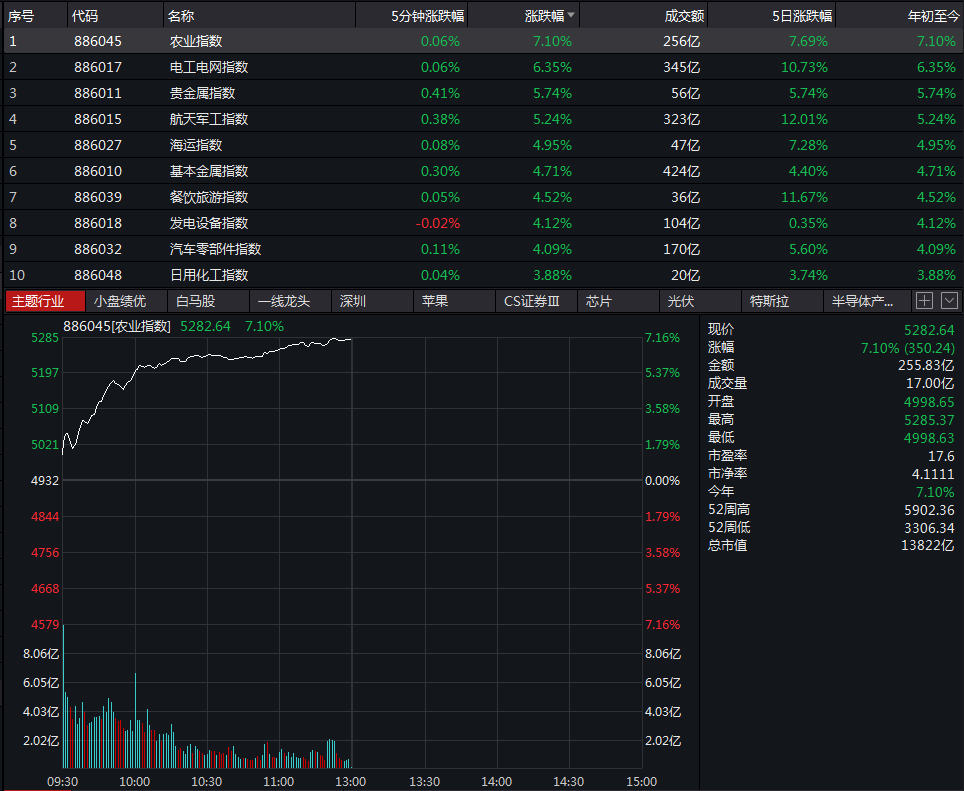Click the 4932 baseline price label
Screen dimensions: 964x791
[45, 481]
